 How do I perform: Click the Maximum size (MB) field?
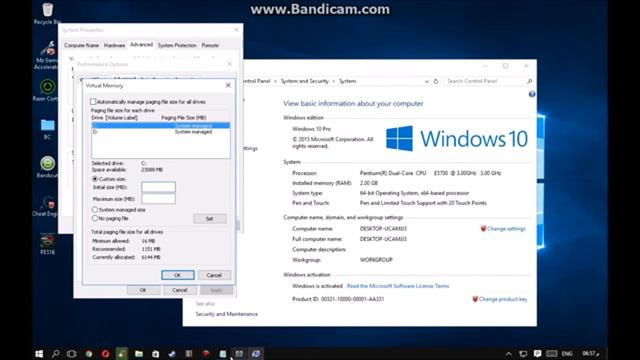(x=158, y=199)
